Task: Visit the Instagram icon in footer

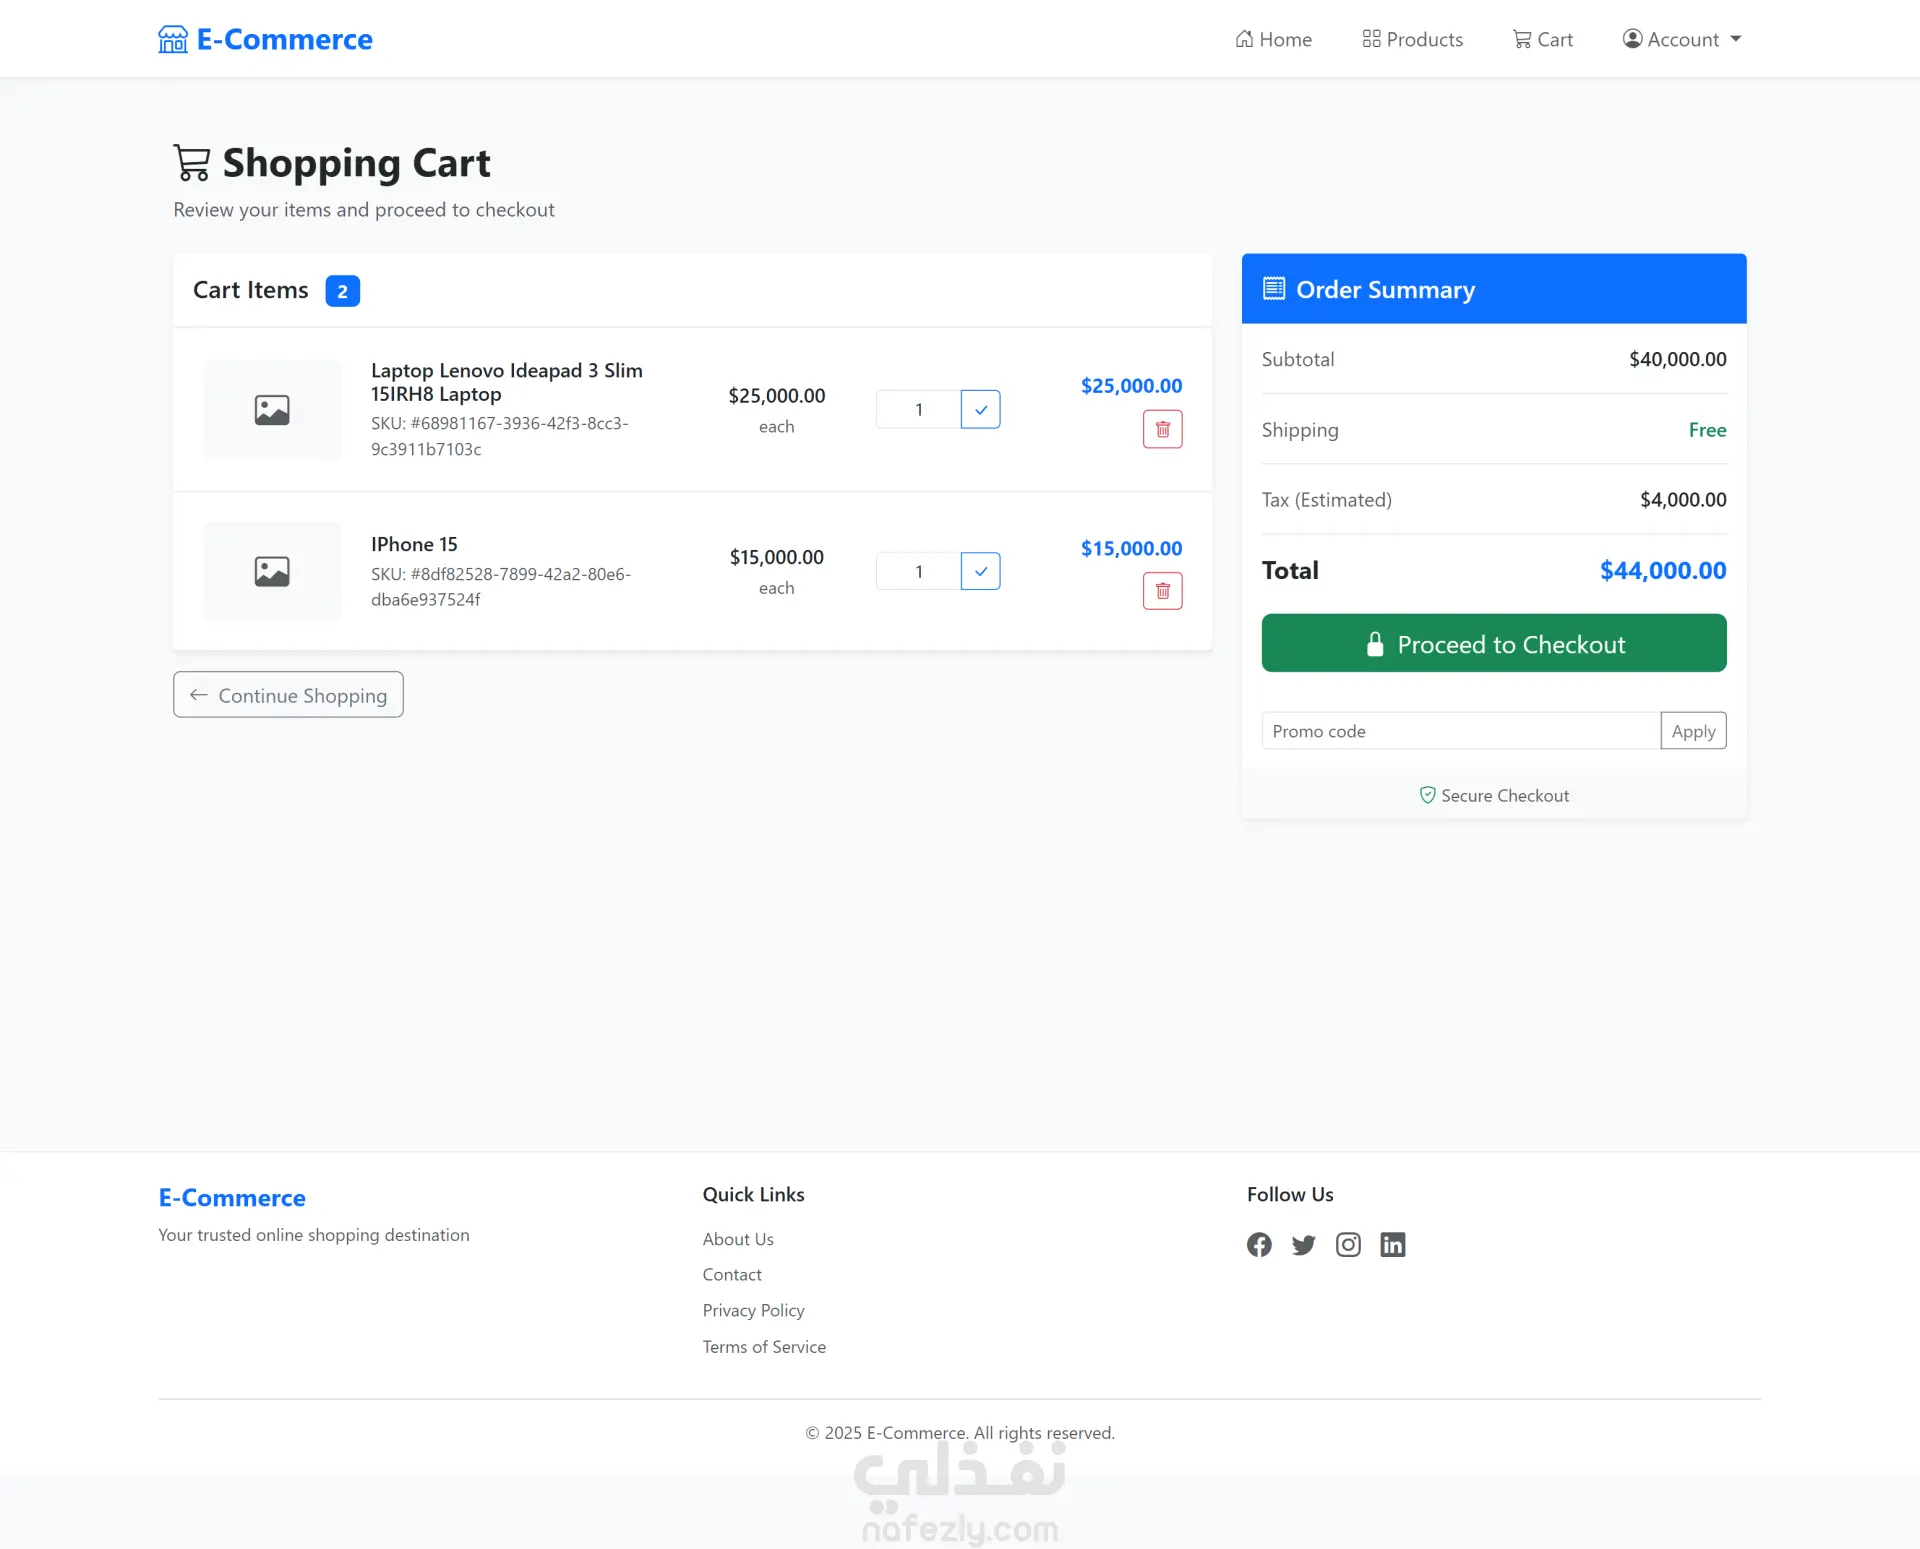Action: tap(1348, 1244)
